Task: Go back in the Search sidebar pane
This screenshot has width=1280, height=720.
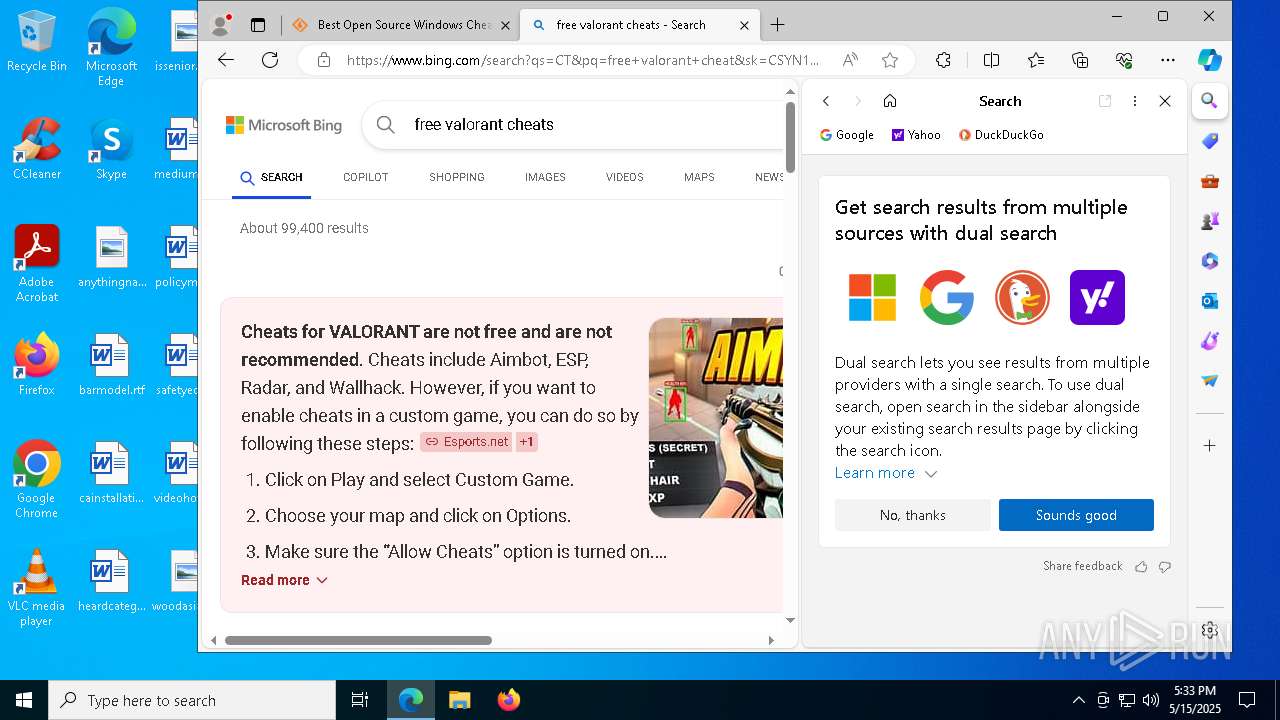Action: coord(826,101)
